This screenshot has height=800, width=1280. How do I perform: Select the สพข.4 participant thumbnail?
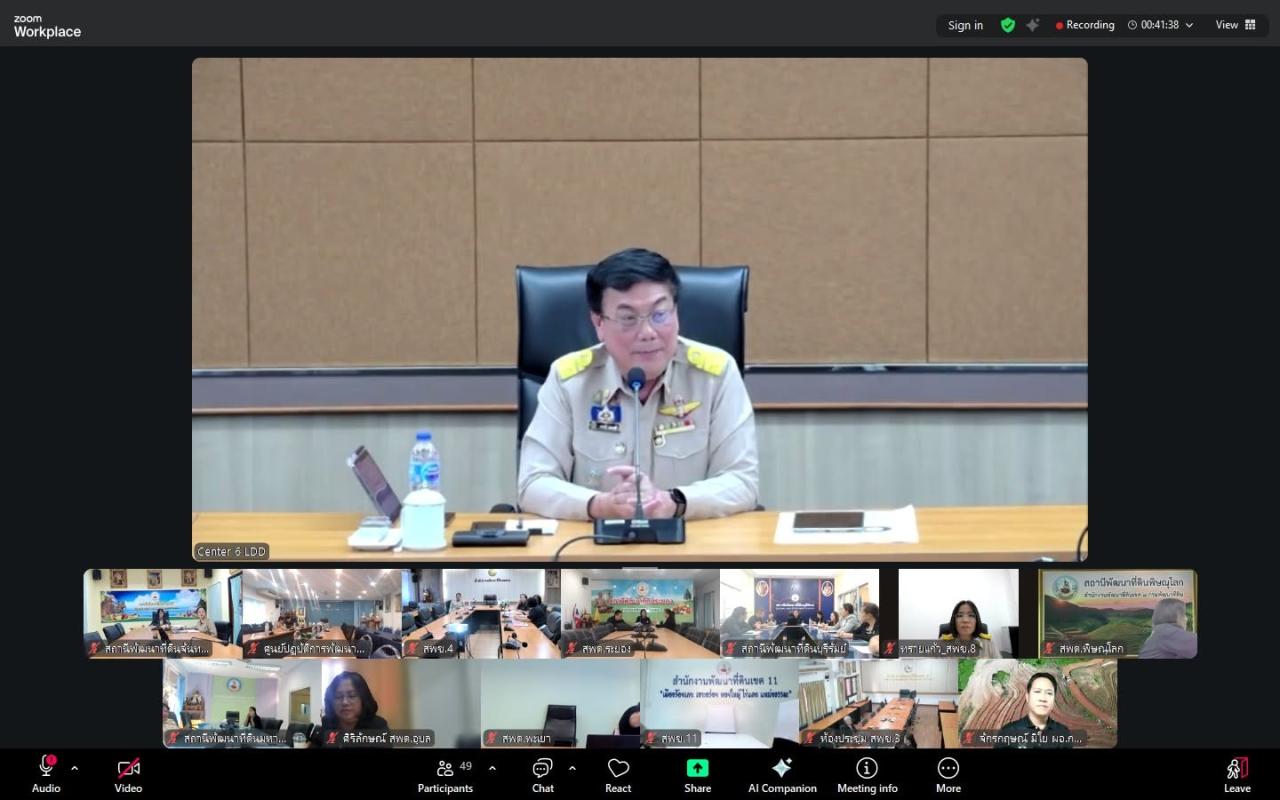[x=481, y=614]
